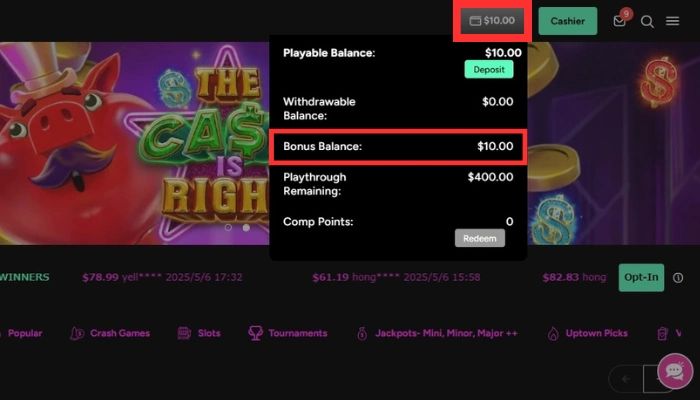Click the search magnifier icon

click(647, 21)
